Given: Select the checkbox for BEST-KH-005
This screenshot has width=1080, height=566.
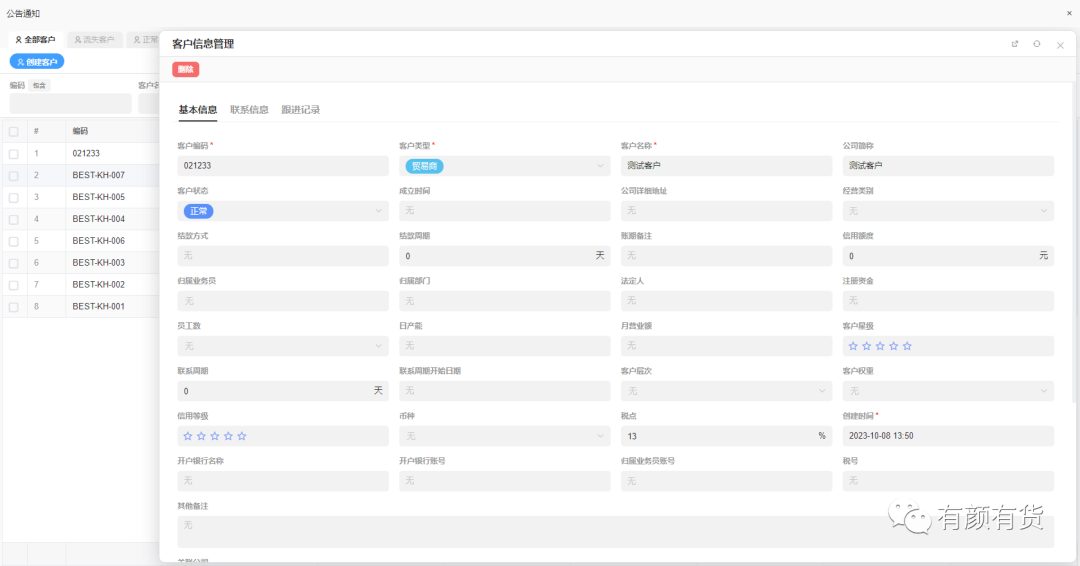Looking at the screenshot, I should point(14,197).
